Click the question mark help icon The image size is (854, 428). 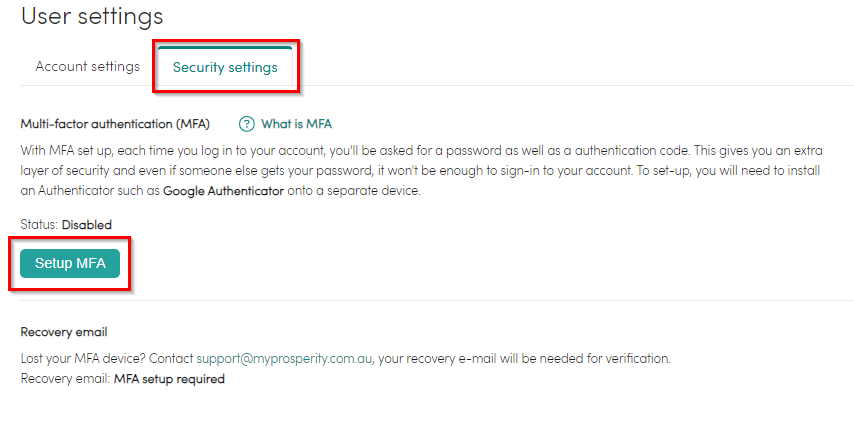click(247, 124)
